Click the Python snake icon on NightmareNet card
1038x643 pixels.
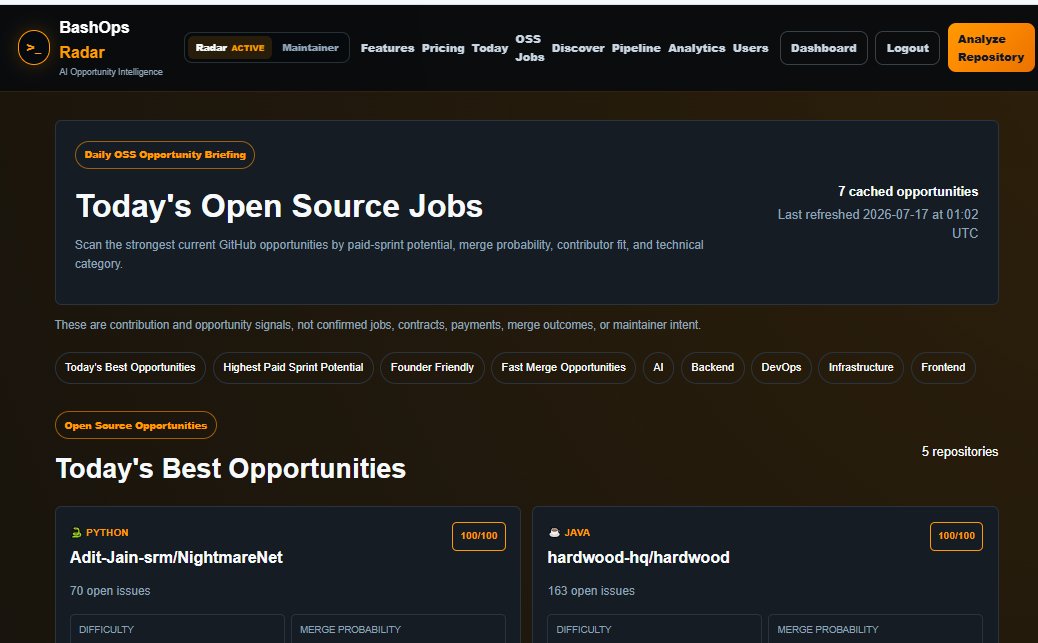(76, 532)
